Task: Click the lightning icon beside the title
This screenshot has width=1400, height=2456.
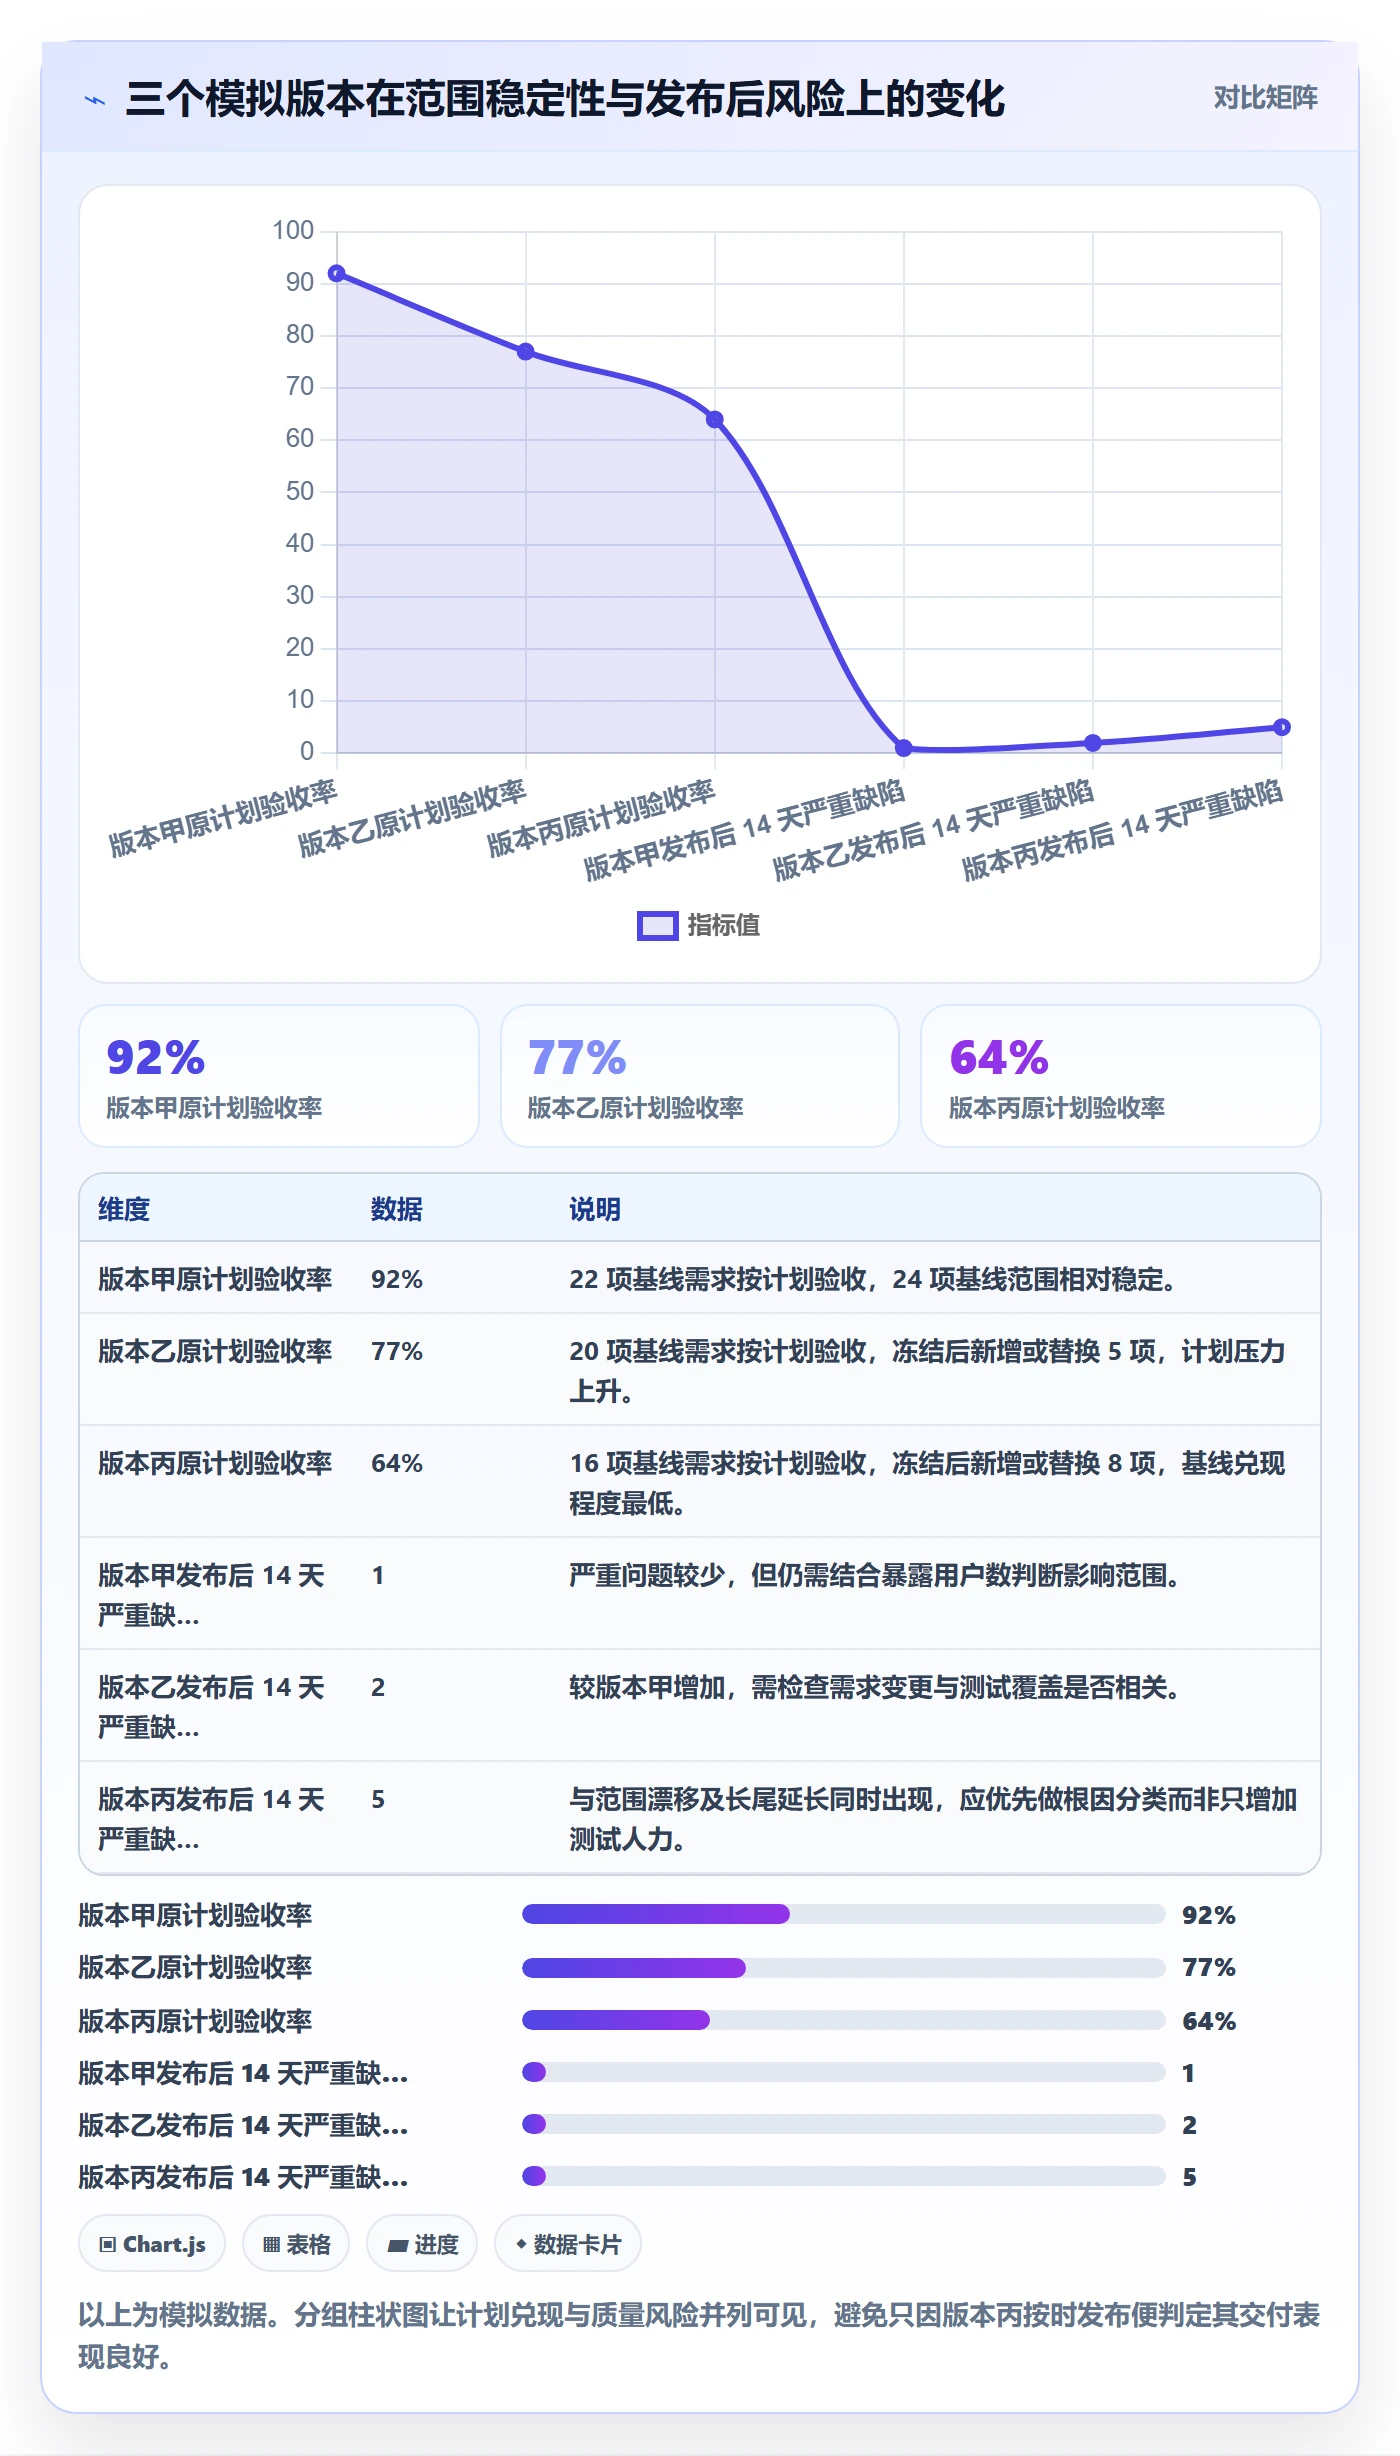Action: pos(95,100)
